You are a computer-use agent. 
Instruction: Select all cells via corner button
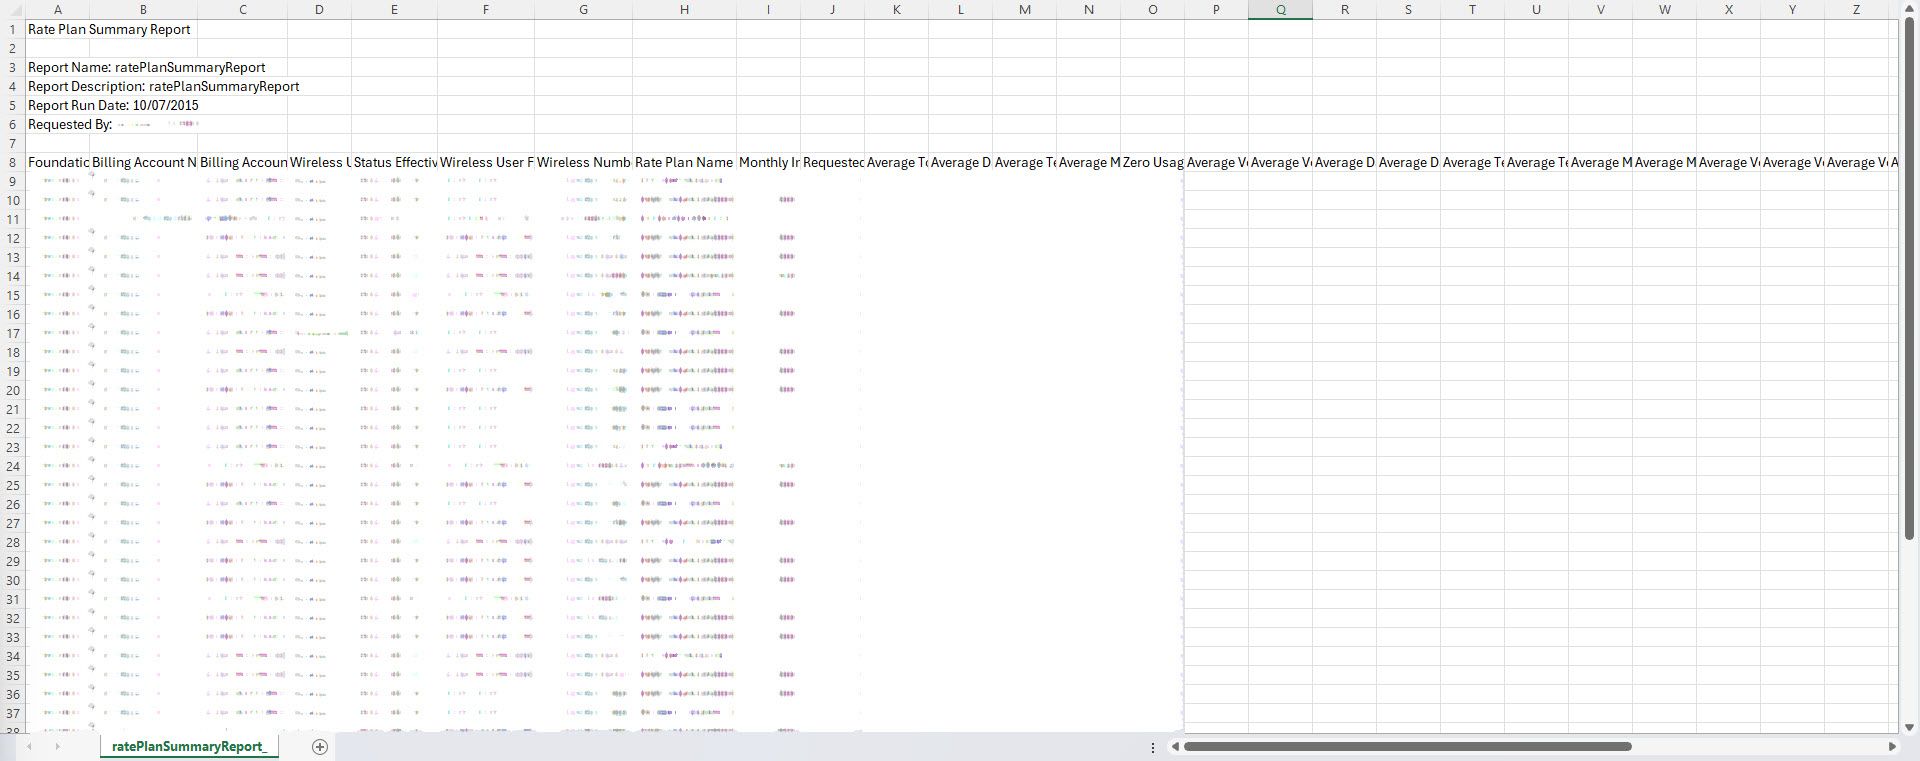coord(13,10)
